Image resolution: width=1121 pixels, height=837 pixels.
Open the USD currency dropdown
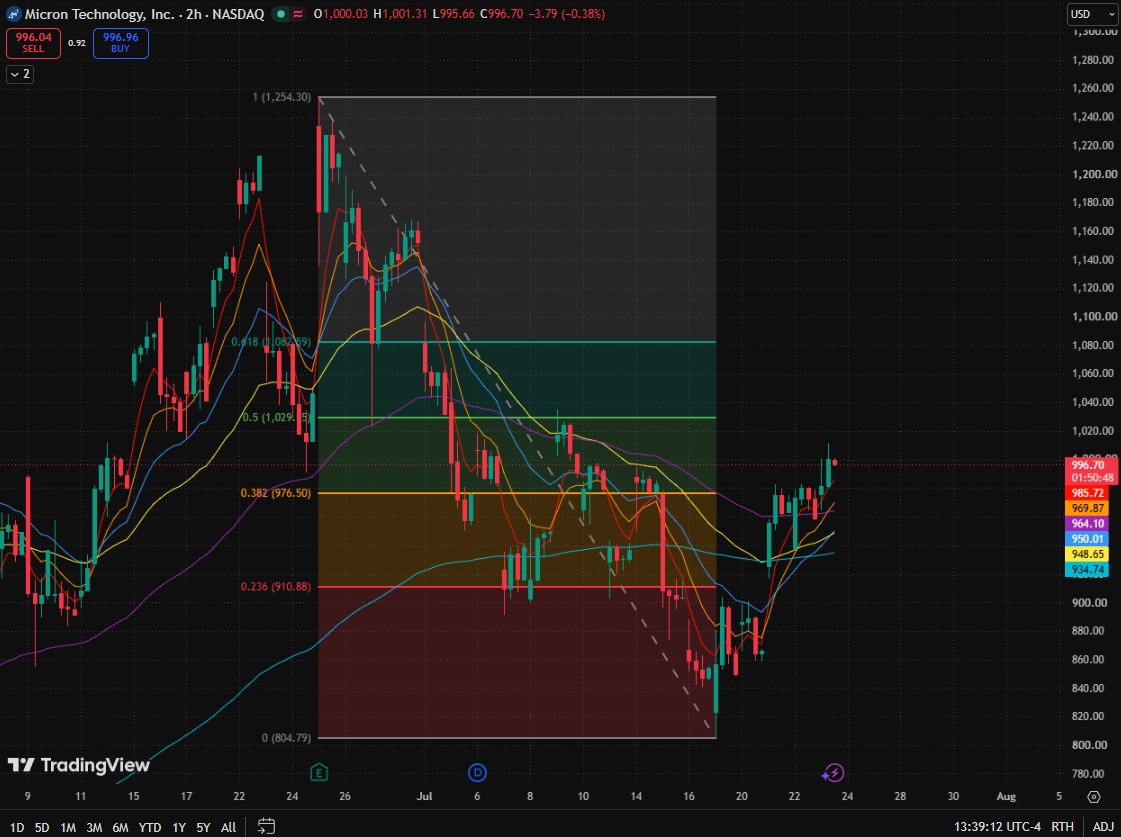pos(1087,14)
